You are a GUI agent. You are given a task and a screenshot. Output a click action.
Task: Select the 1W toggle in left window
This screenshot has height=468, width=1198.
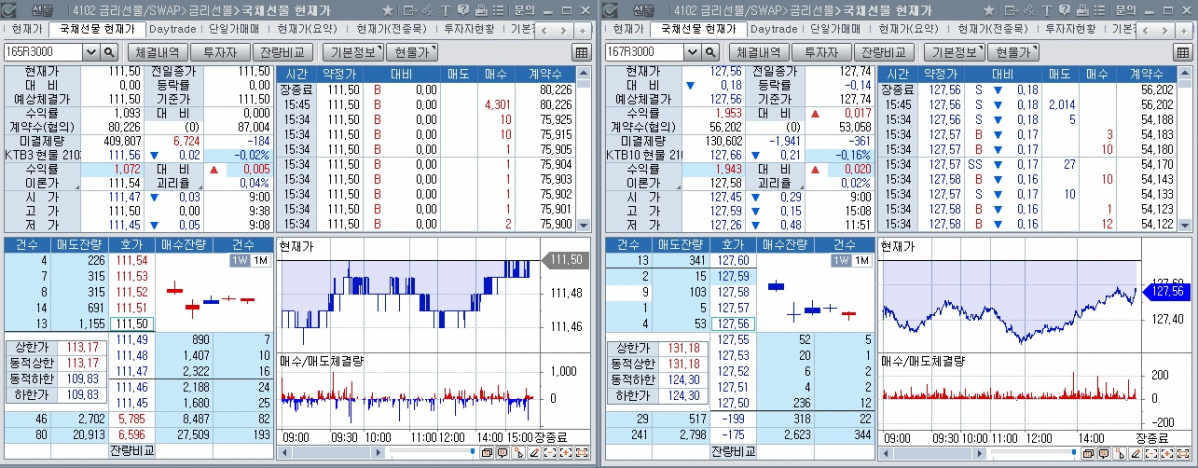coord(240,260)
